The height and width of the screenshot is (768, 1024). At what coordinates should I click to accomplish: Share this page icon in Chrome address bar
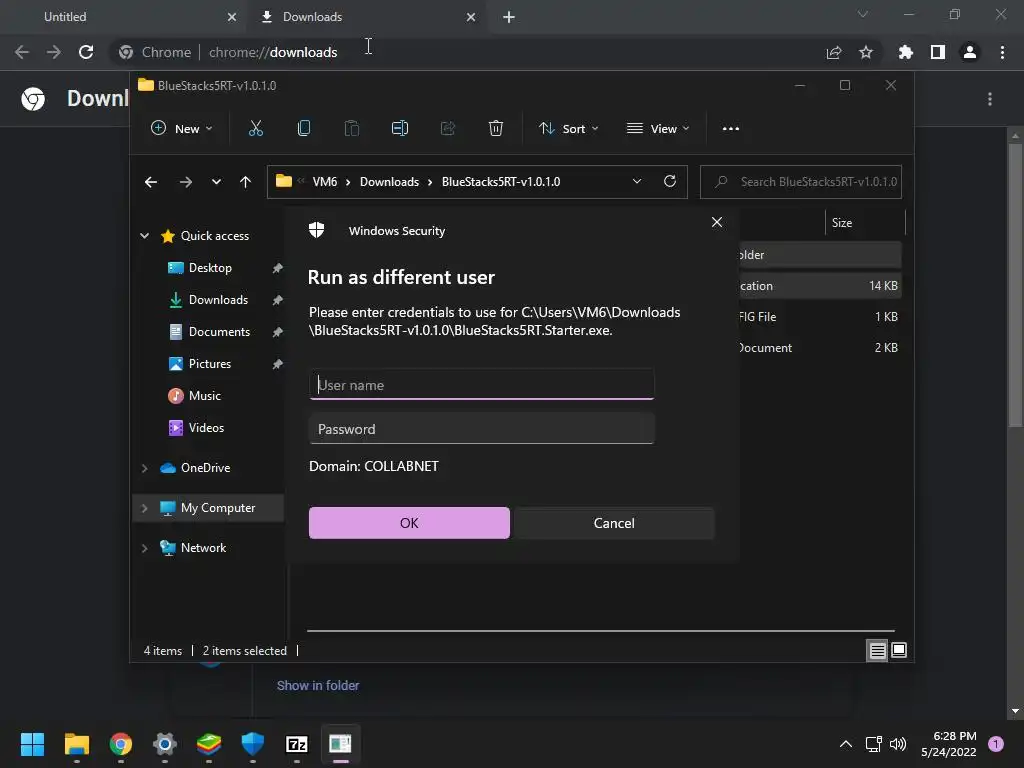click(834, 52)
